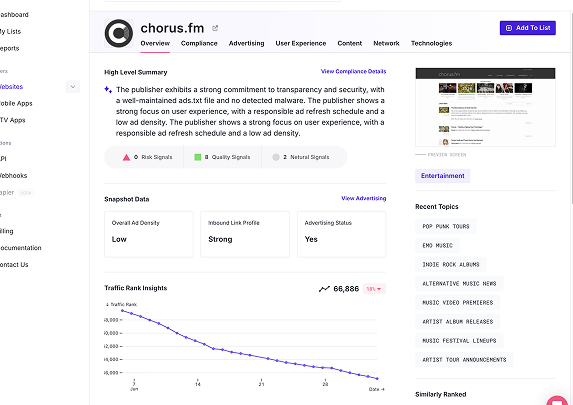The height and width of the screenshot is (405, 573).
Task: Select the ARTIST ALBUM RELEASES topic
Action: click(x=458, y=322)
